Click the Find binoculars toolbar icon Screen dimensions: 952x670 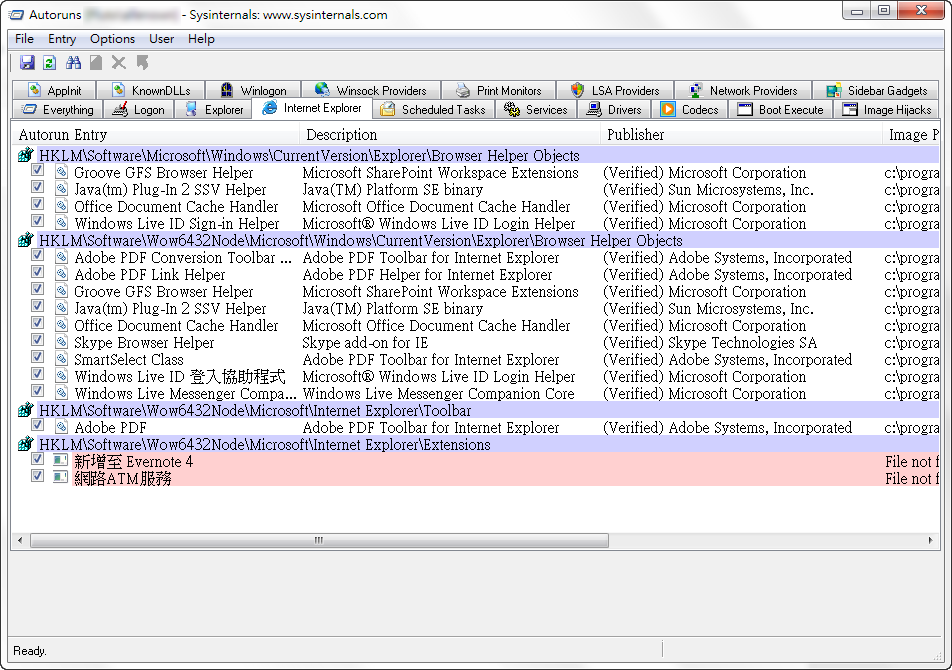[x=73, y=63]
